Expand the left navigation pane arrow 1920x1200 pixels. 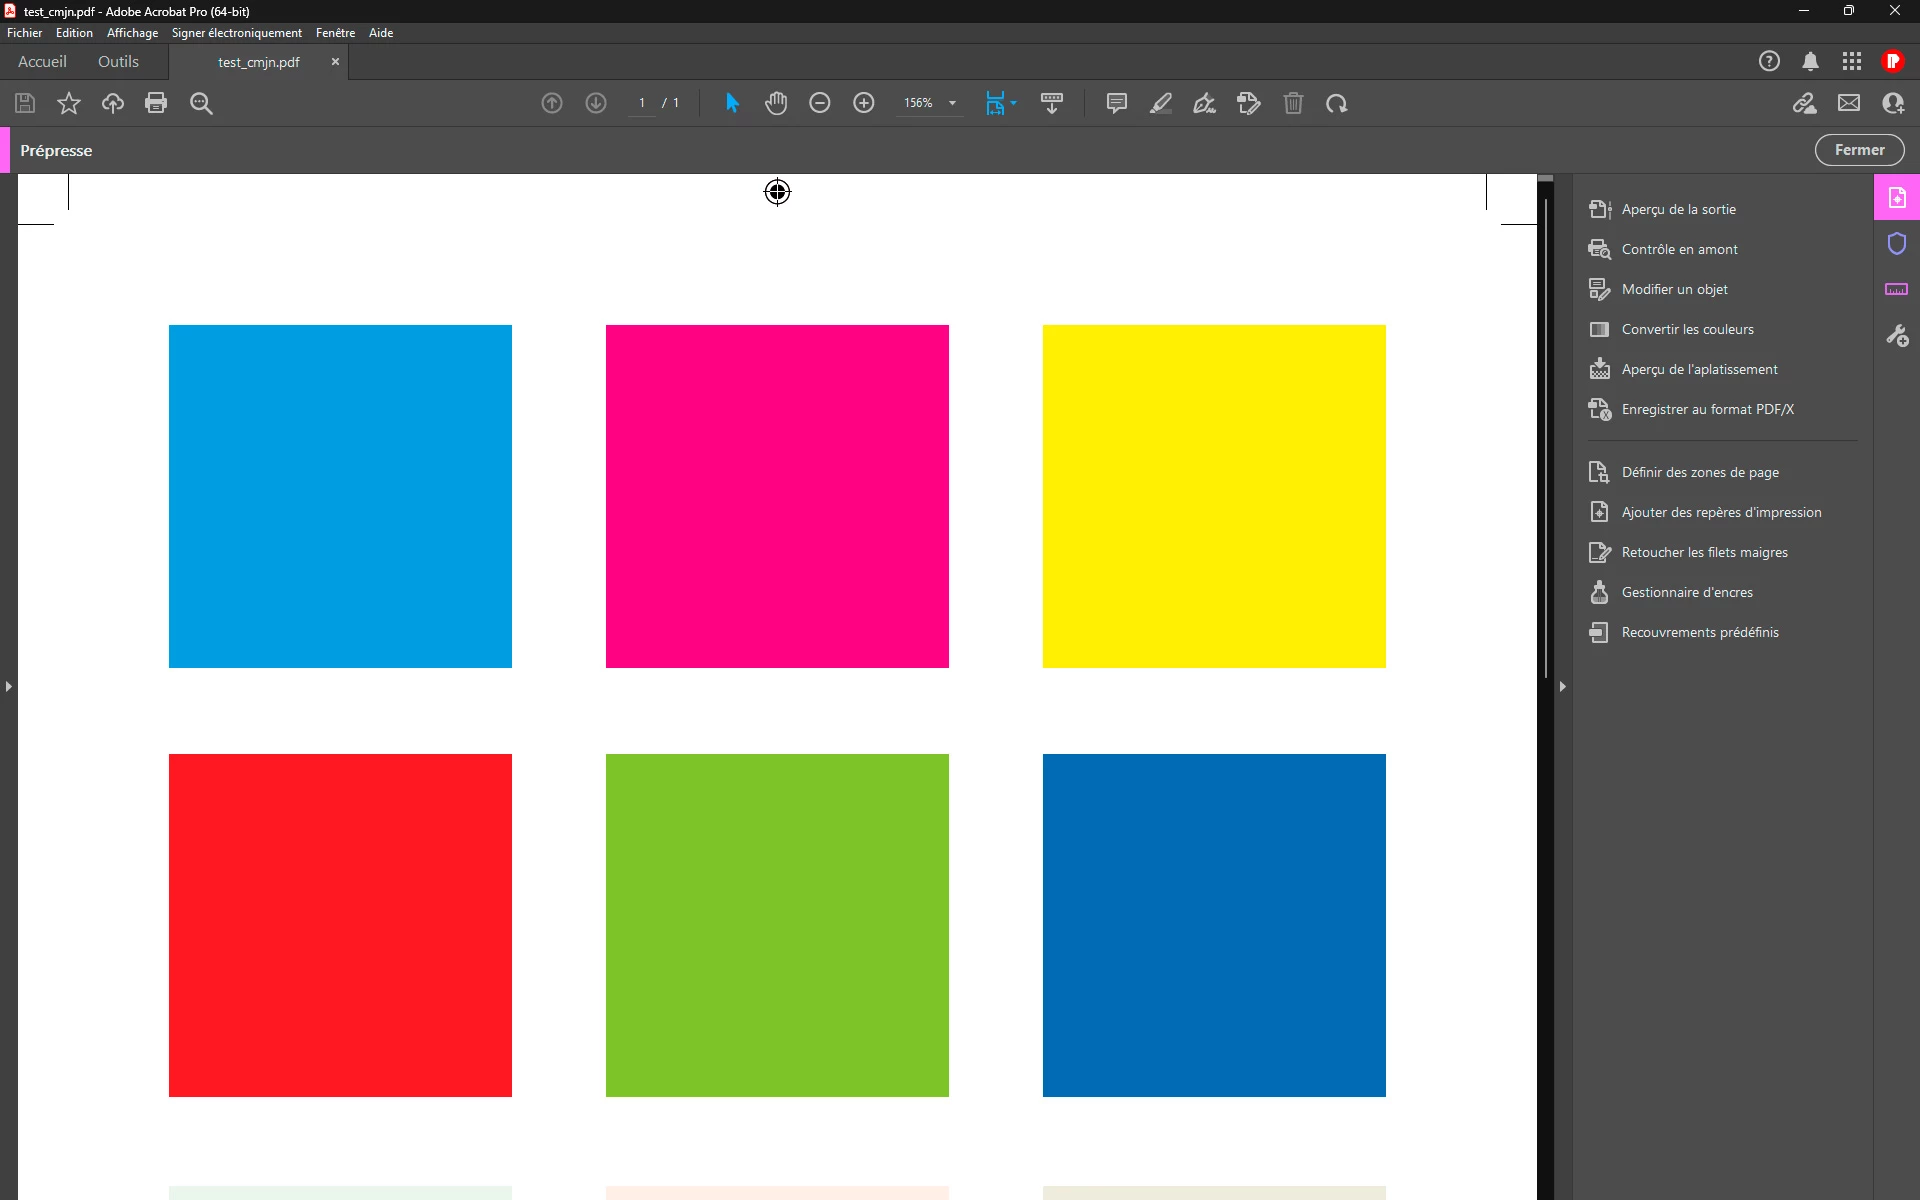point(9,686)
